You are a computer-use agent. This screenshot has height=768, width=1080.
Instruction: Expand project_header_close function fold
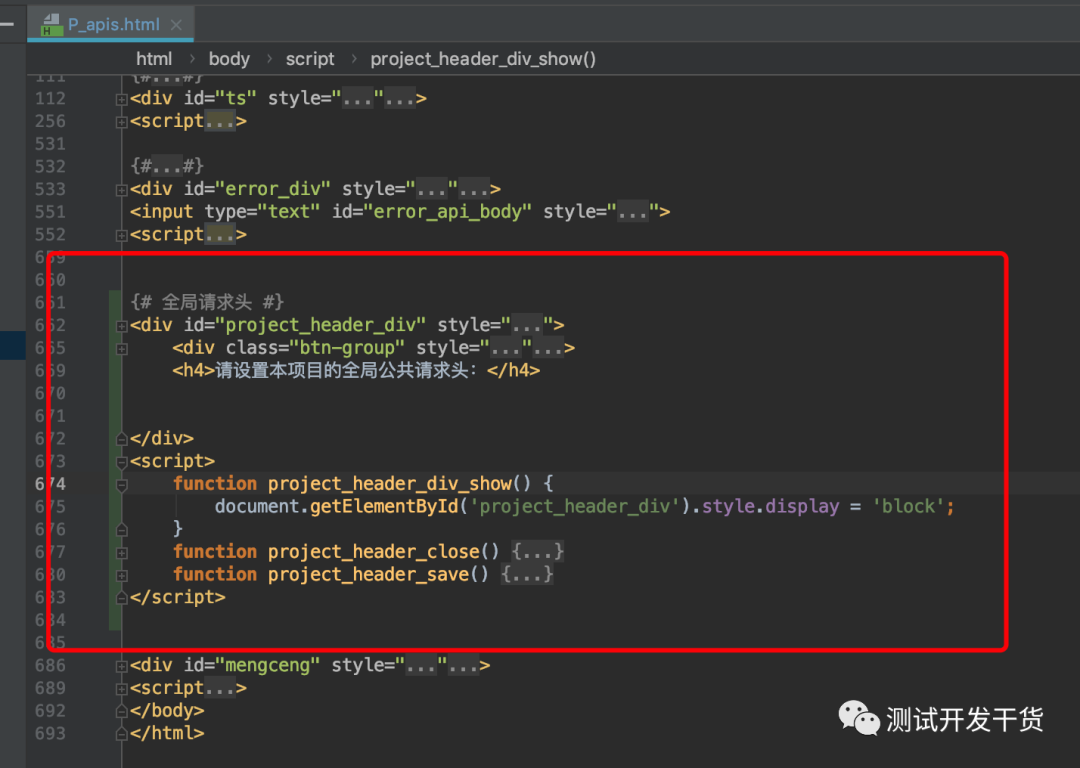coord(122,553)
